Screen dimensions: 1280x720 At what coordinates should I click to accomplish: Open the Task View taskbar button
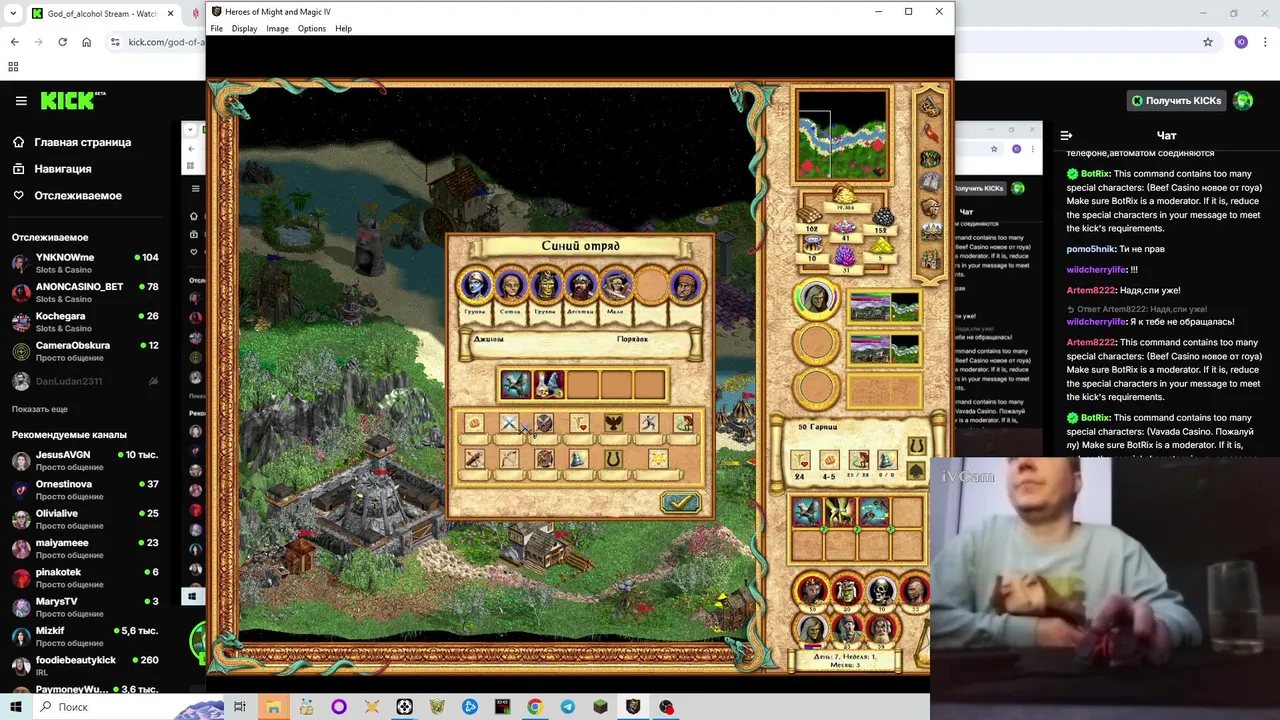240,707
